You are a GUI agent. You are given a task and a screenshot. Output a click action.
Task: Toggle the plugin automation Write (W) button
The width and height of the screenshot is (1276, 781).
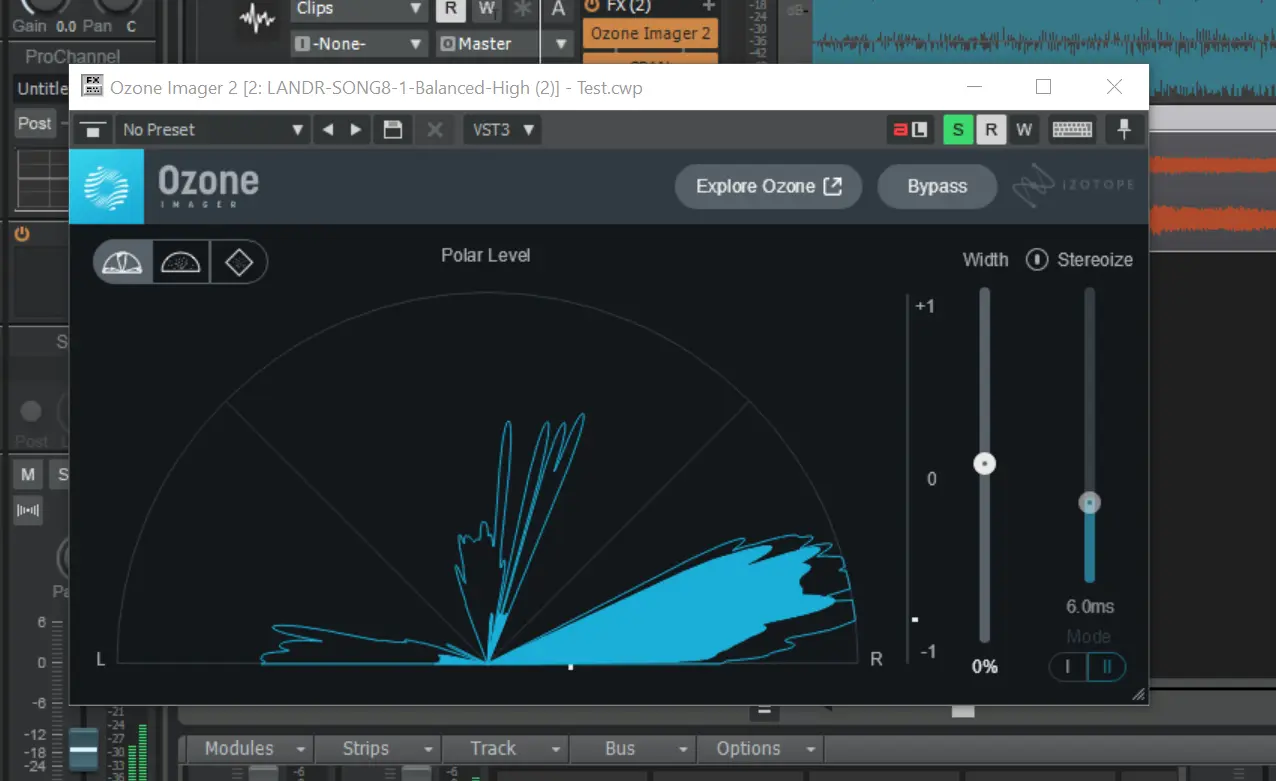pyautogui.click(x=1024, y=130)
